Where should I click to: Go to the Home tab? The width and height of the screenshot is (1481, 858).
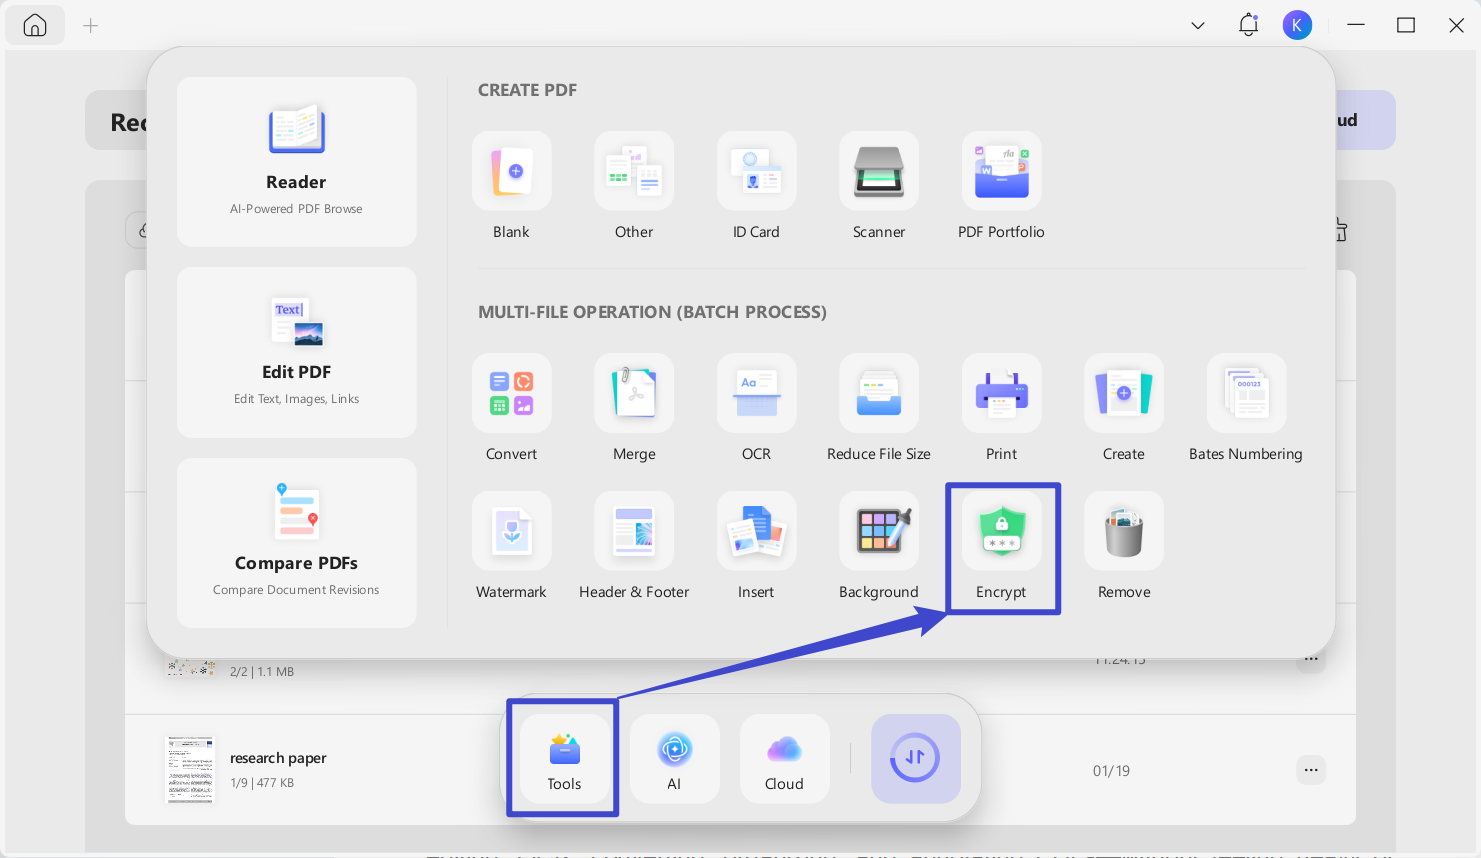pyautogui.click(x=35, y=25)
